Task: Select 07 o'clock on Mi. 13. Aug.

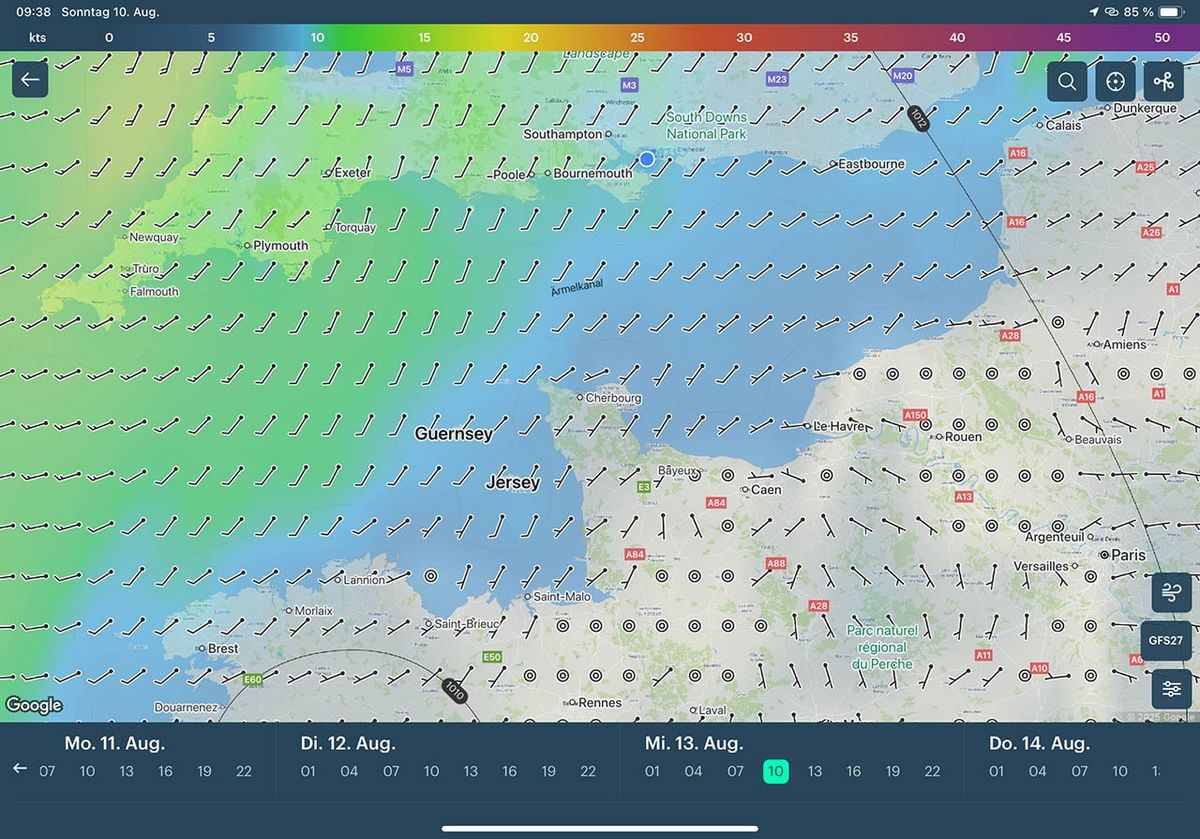Action: point(735,771)
